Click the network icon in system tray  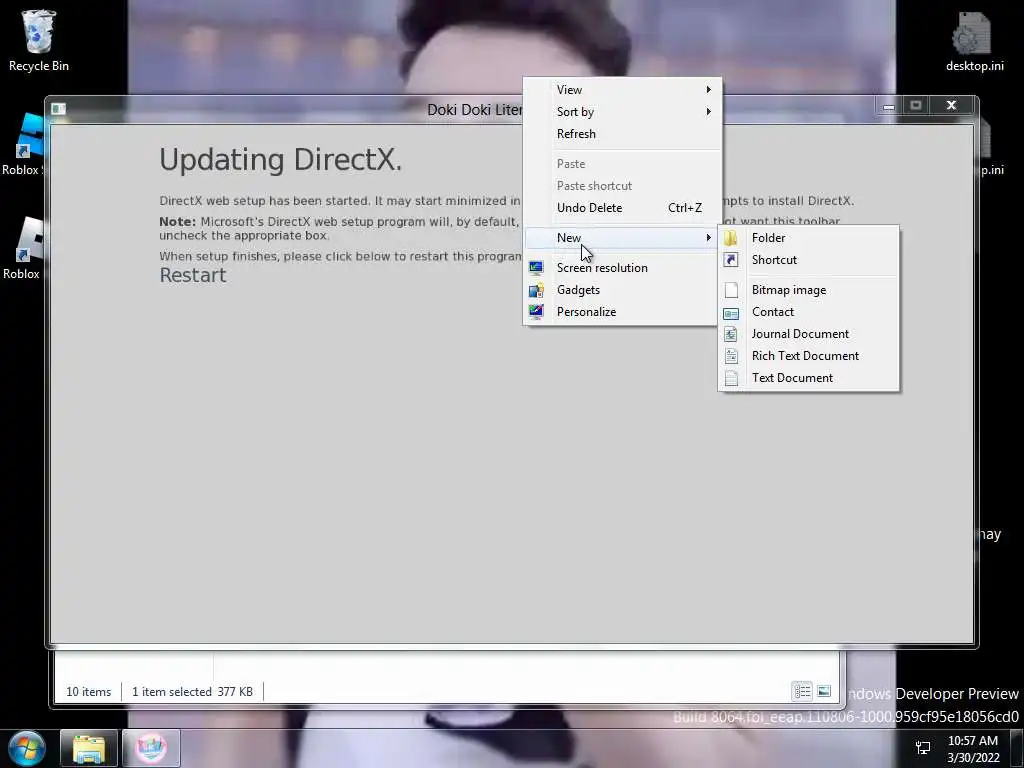(x=923, y=748)
